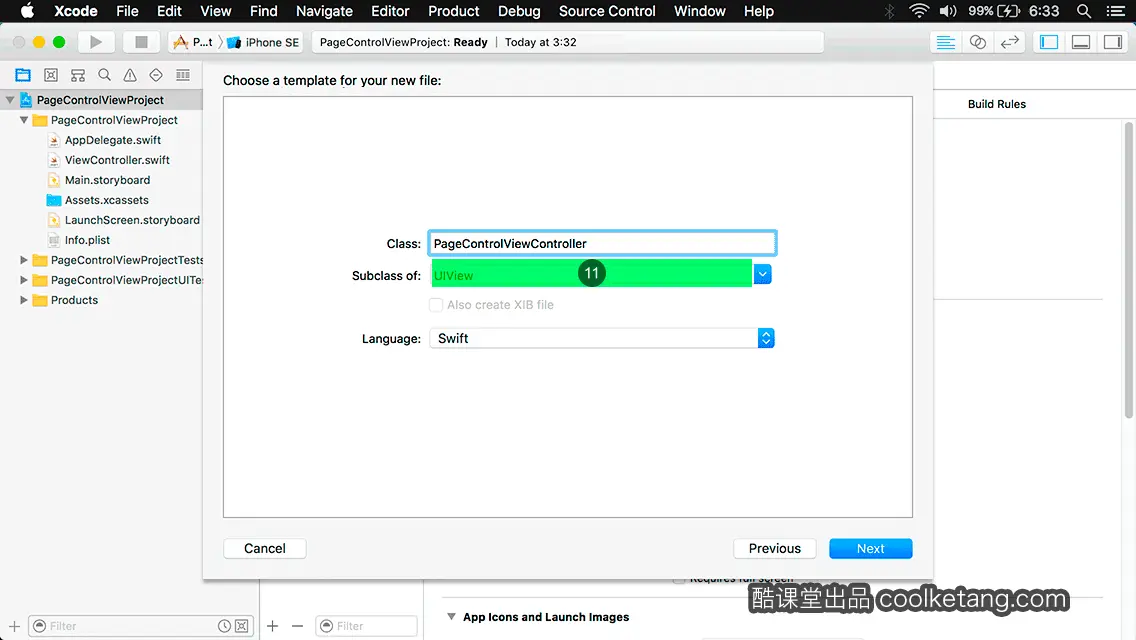Enable Also create XIB file checkbox
Screen dimensions: 1136x640
pos(435,304)
